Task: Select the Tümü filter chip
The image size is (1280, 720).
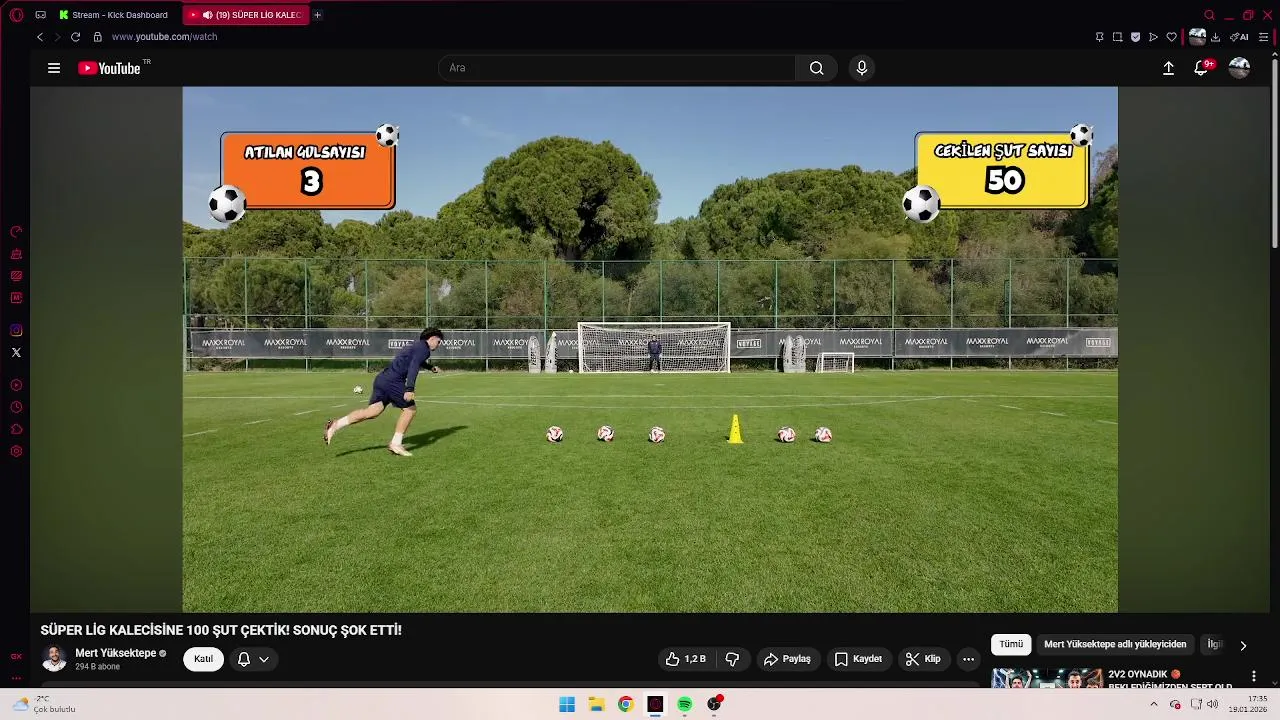Action: coord(1012,644)
